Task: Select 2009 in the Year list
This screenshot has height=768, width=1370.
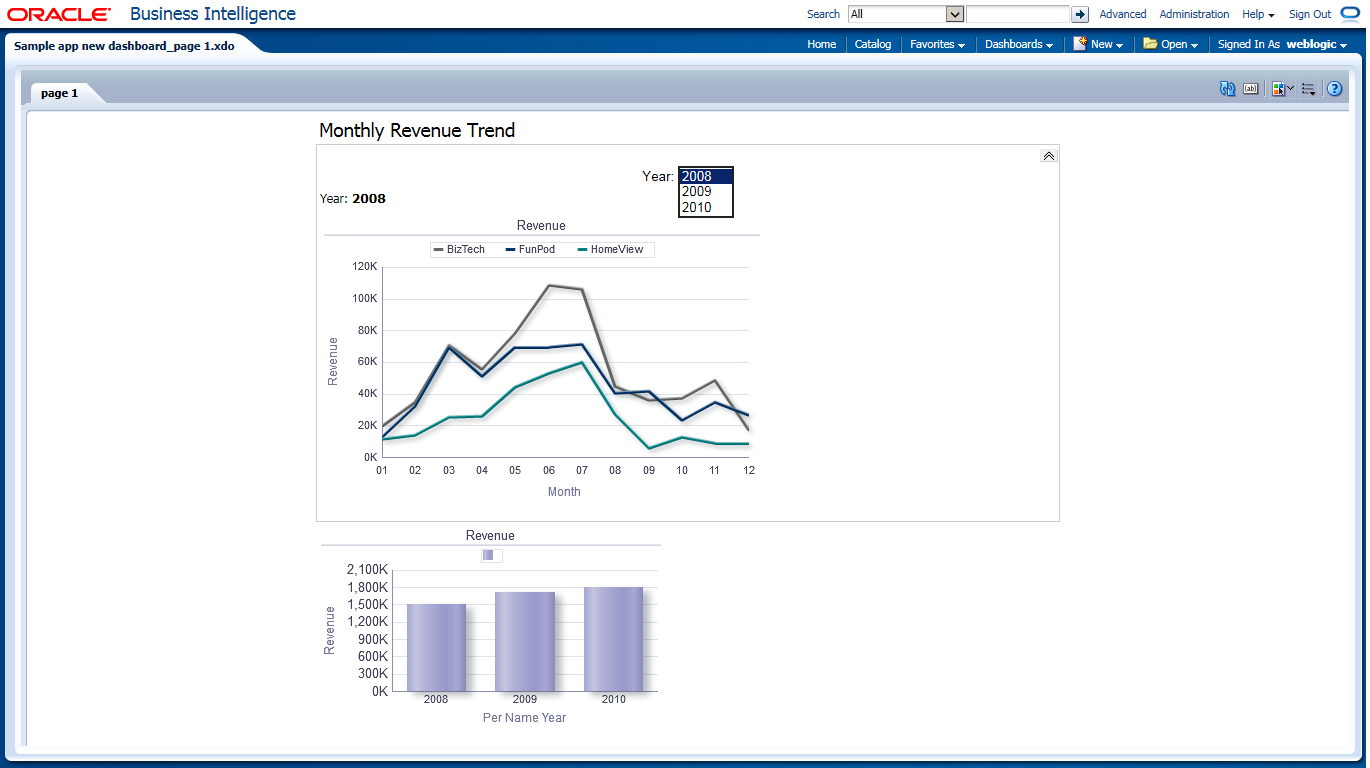Action: click(706, 192)
